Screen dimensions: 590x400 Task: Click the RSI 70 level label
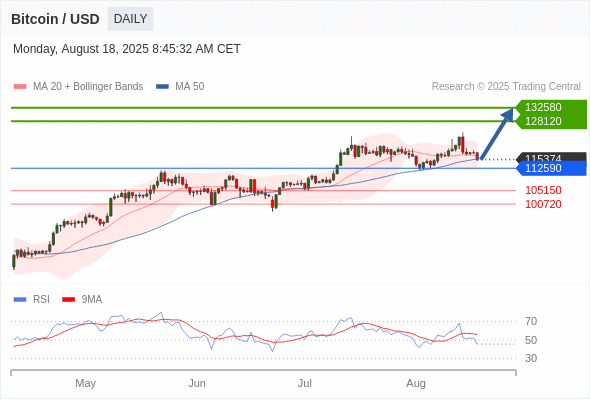531,321
